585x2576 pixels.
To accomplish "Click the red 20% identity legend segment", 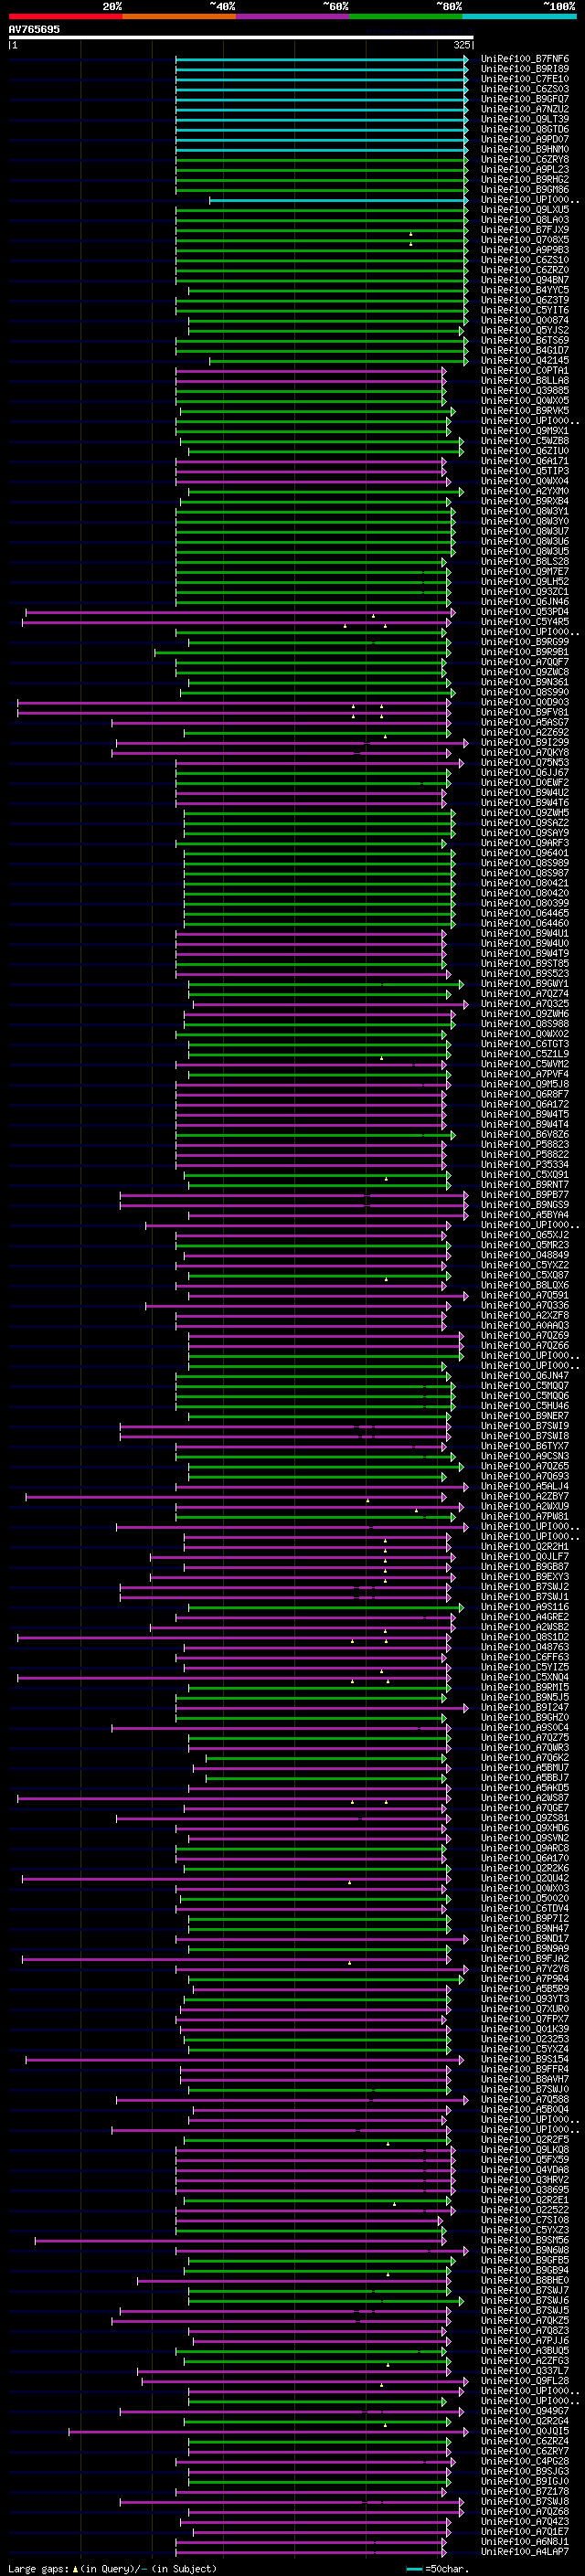I will (x=65, y=16).
